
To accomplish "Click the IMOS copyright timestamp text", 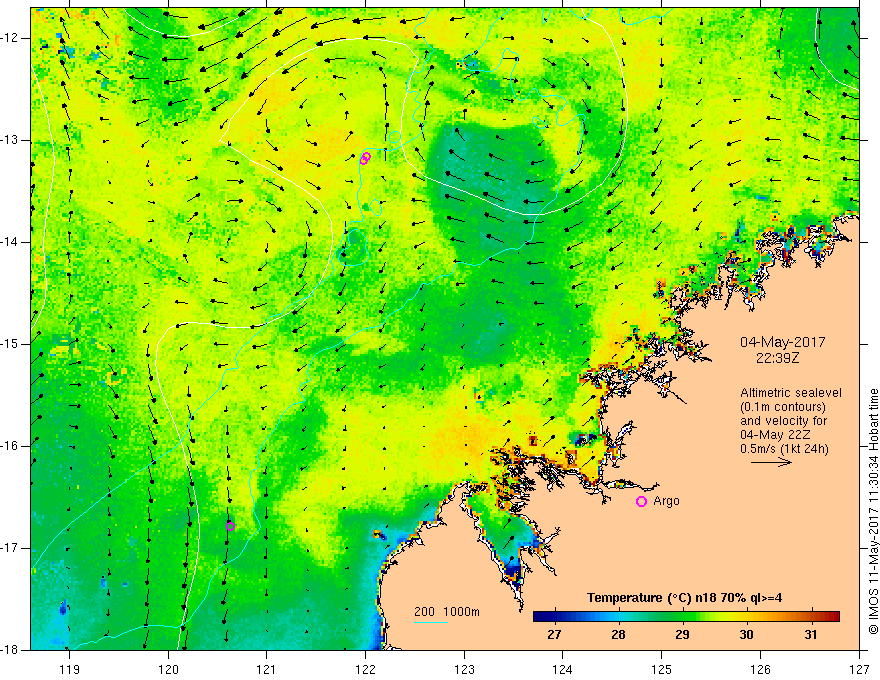I will point(873,511).
